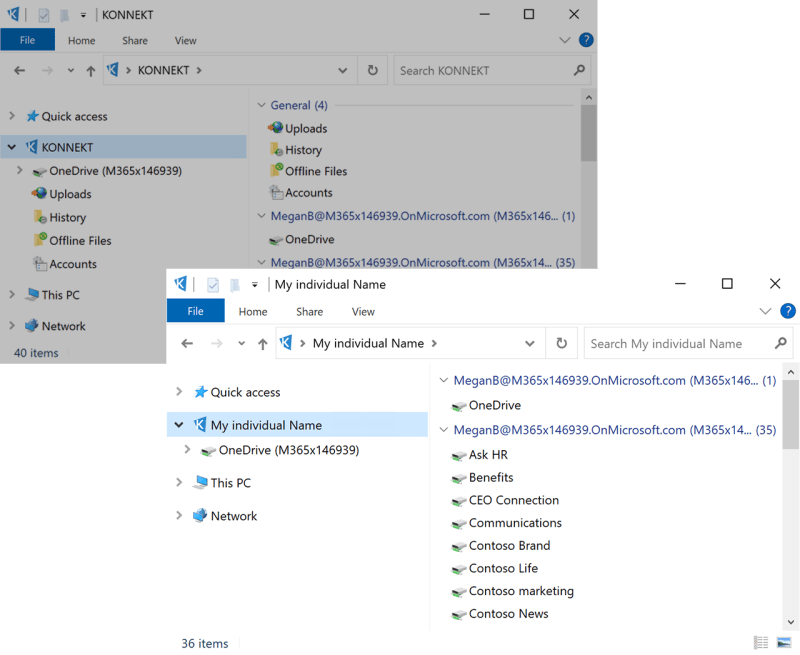Open Contoso Life drive
800x655 pixels.
pos(495,568)
